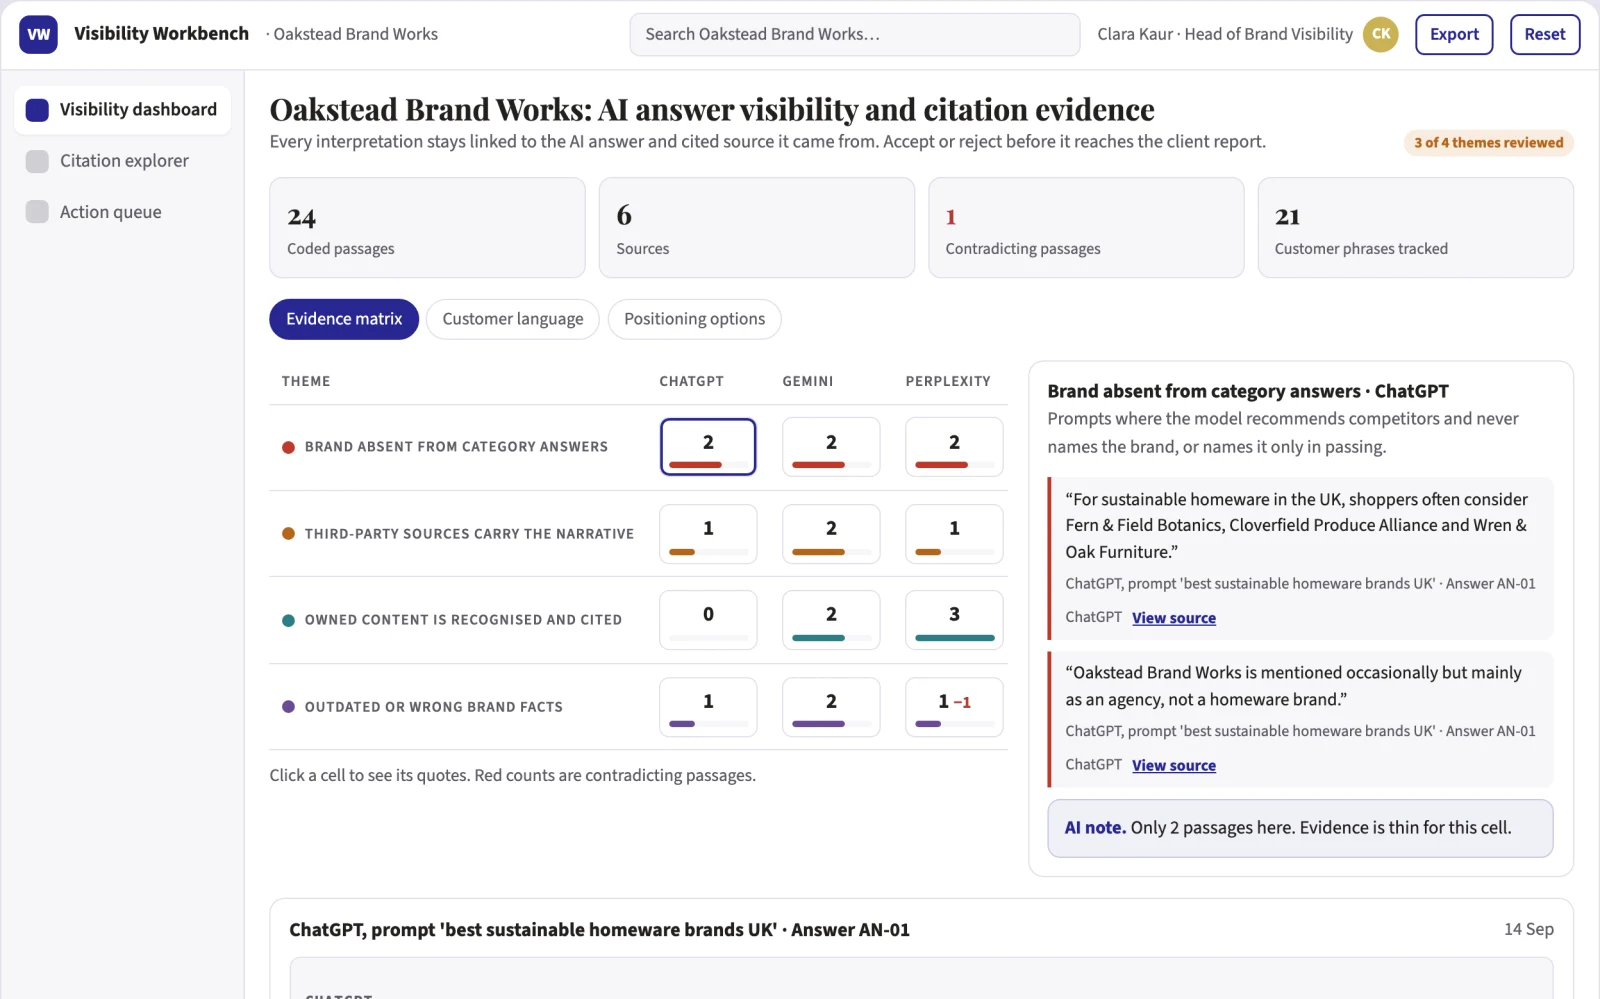Click the CHATGPT column header
1600x999 pixels.
click(x=691, y=381)
